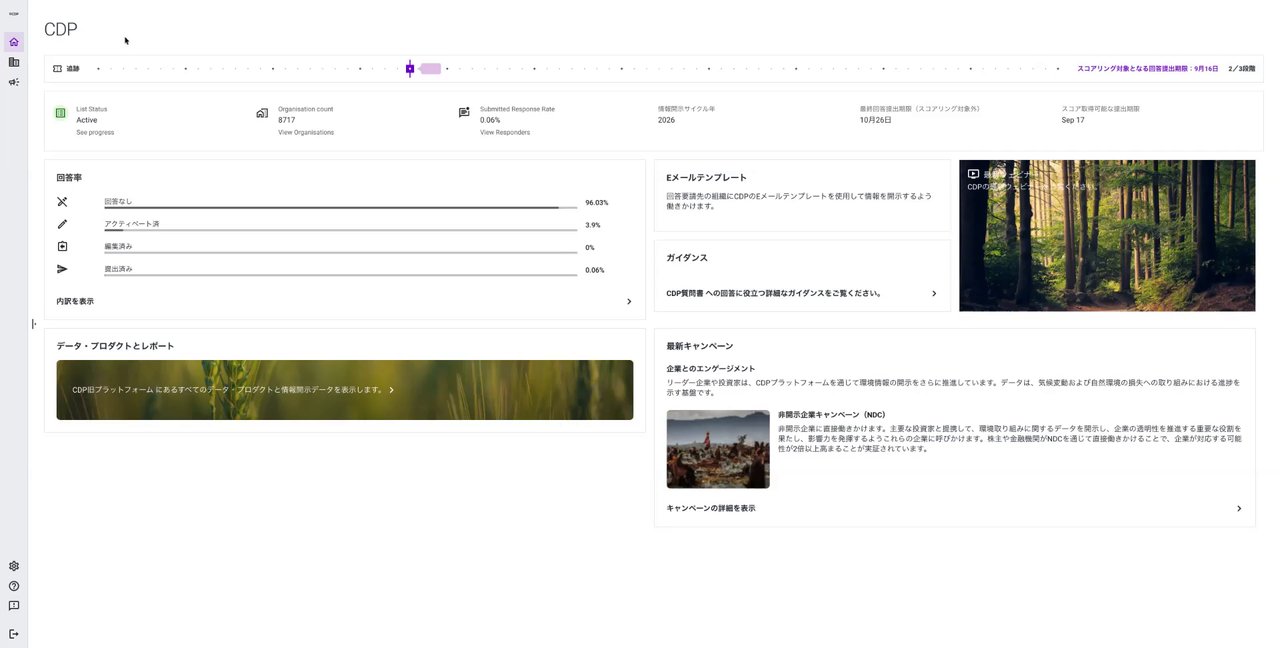This screenshot has width=1280, height=648.
Task: Open the settings gear in the sidebar
Action: (x=14, y=566)
